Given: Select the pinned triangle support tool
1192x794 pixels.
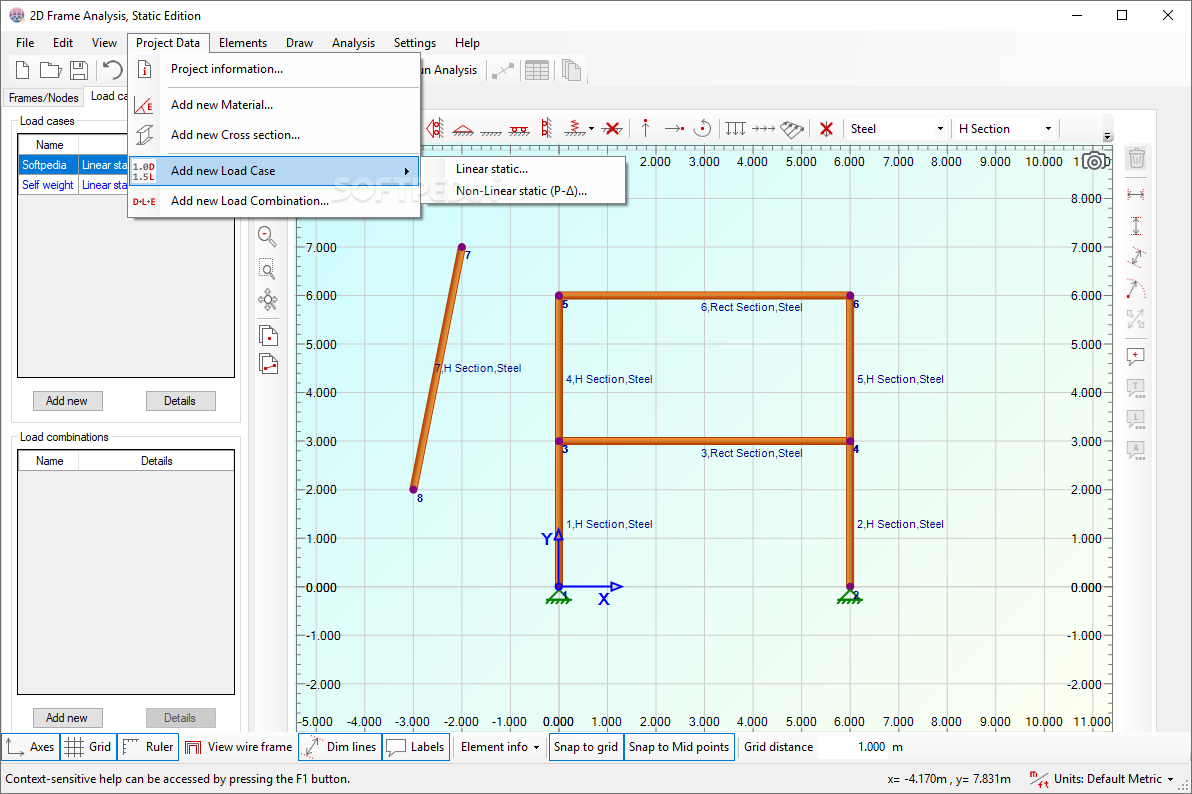Looking at the screenshot, I should (x=462, y=129).
